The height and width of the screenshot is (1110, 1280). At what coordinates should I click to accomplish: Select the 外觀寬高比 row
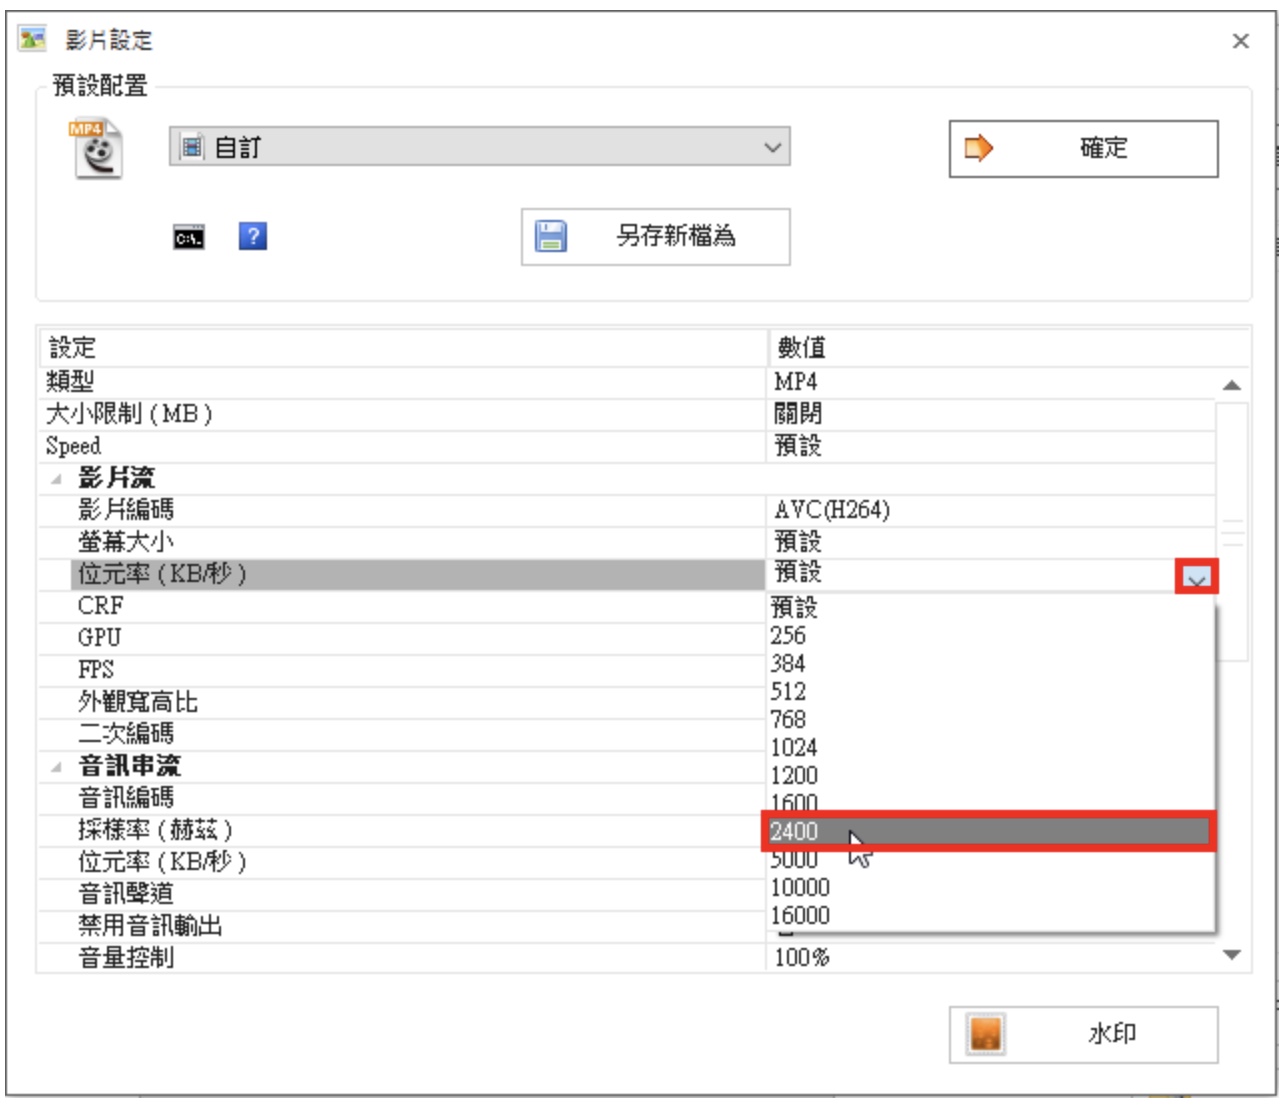click(403, 702)
